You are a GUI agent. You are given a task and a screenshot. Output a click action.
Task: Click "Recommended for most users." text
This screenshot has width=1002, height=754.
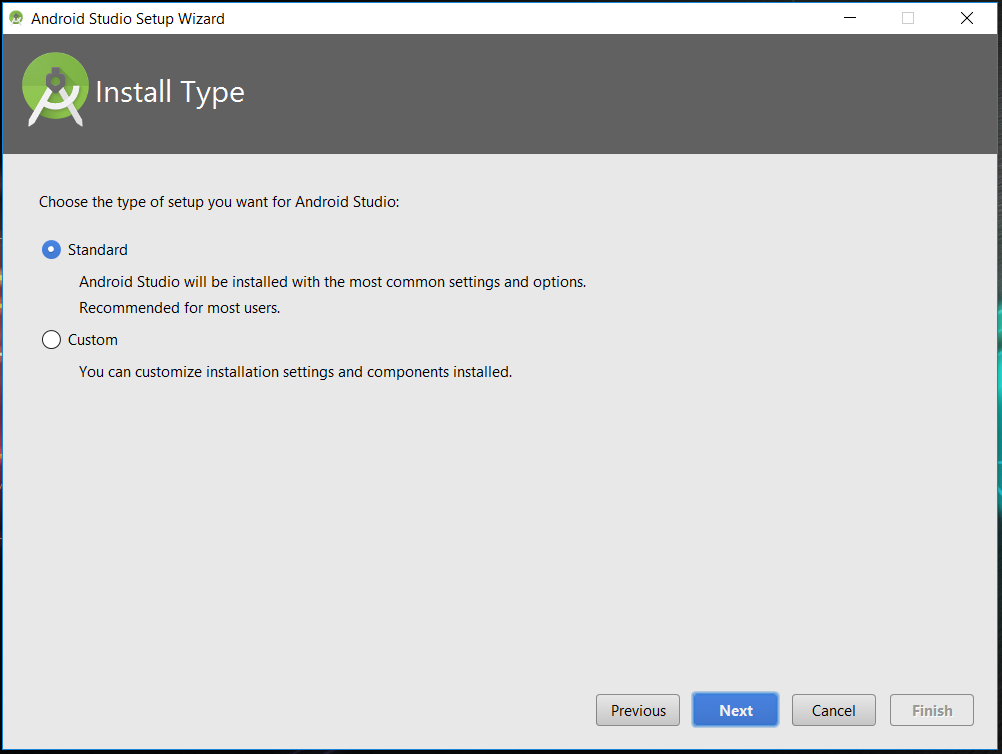coord(180,308)
